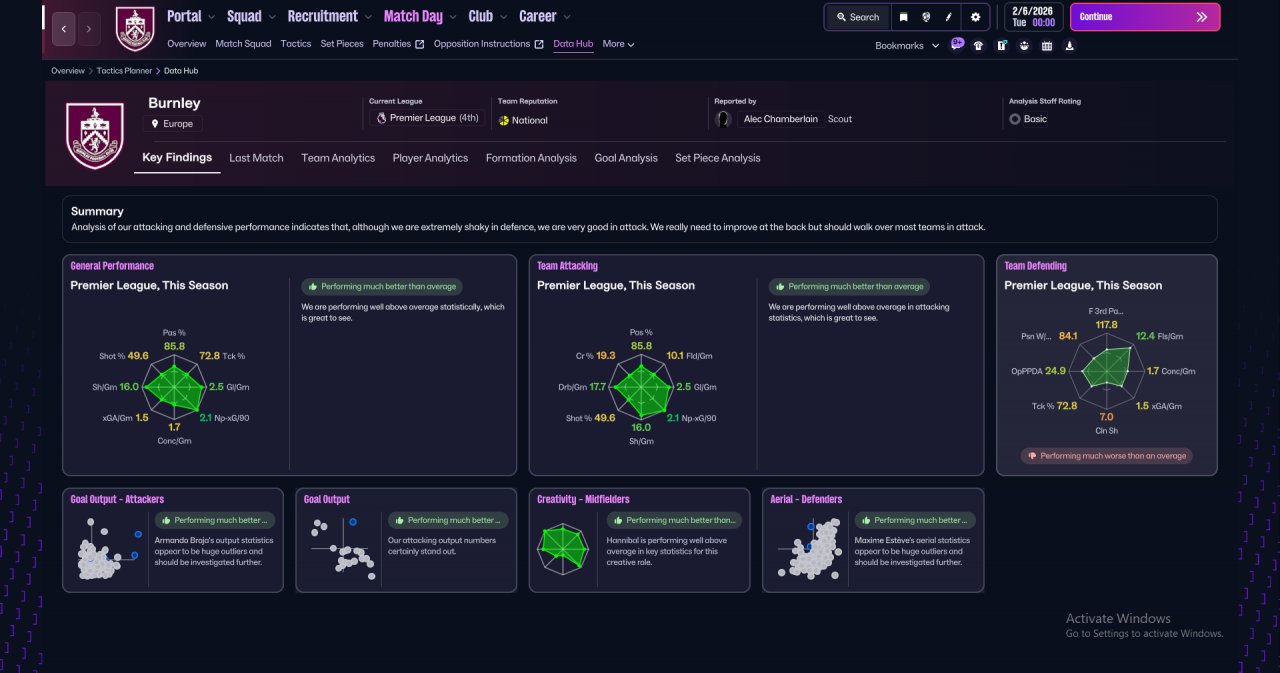Click Team Attacking radar chart
Screen dimensions: 1280x673
tap(642, 387)
